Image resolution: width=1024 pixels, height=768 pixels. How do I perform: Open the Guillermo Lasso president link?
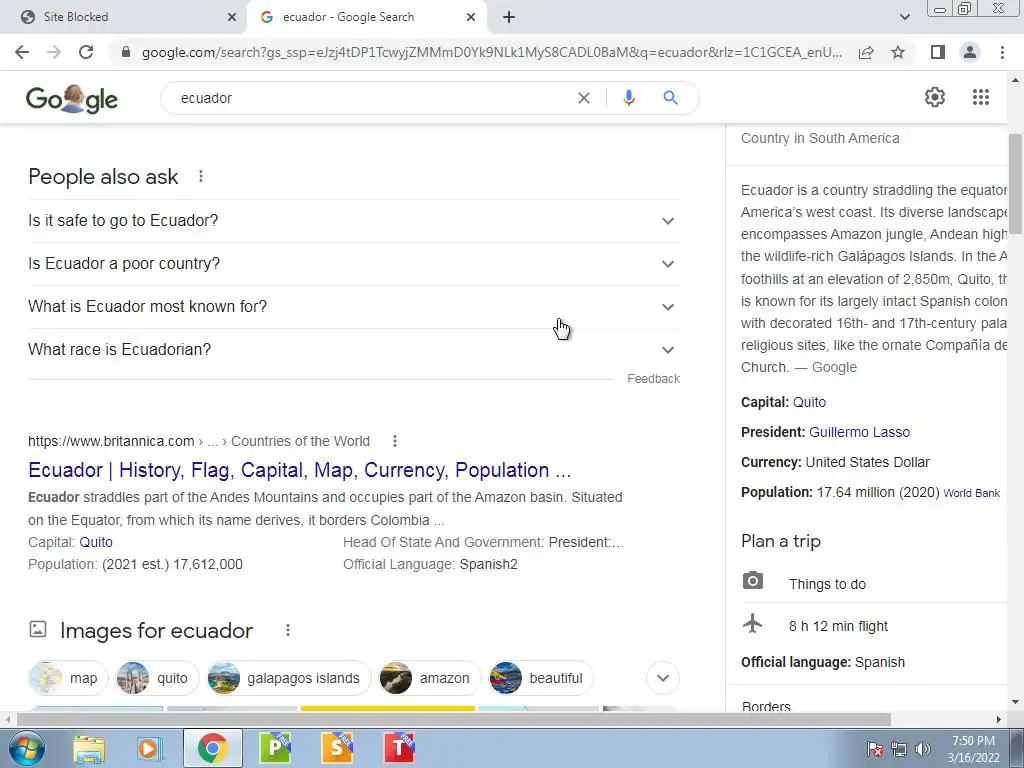859,432
